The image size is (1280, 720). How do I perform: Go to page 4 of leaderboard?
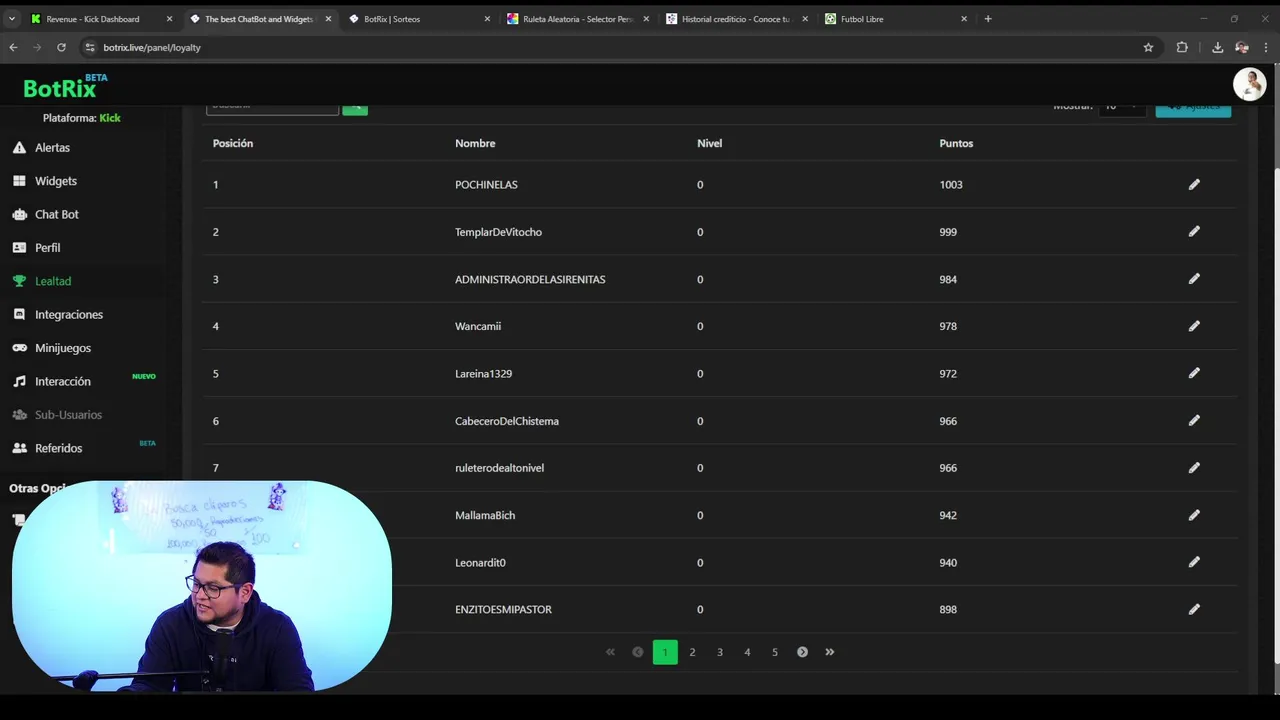tap(747, 652)
